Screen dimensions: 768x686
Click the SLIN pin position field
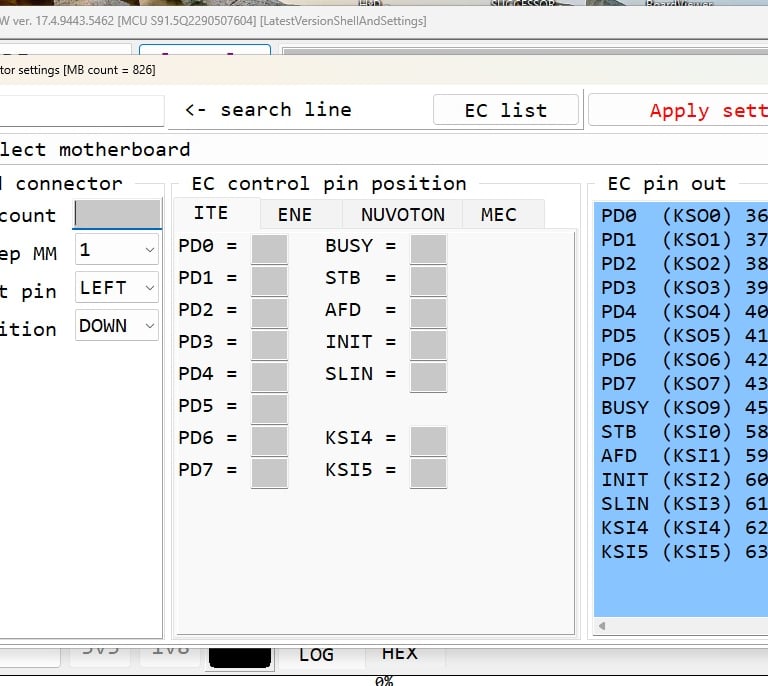point(429,377)
